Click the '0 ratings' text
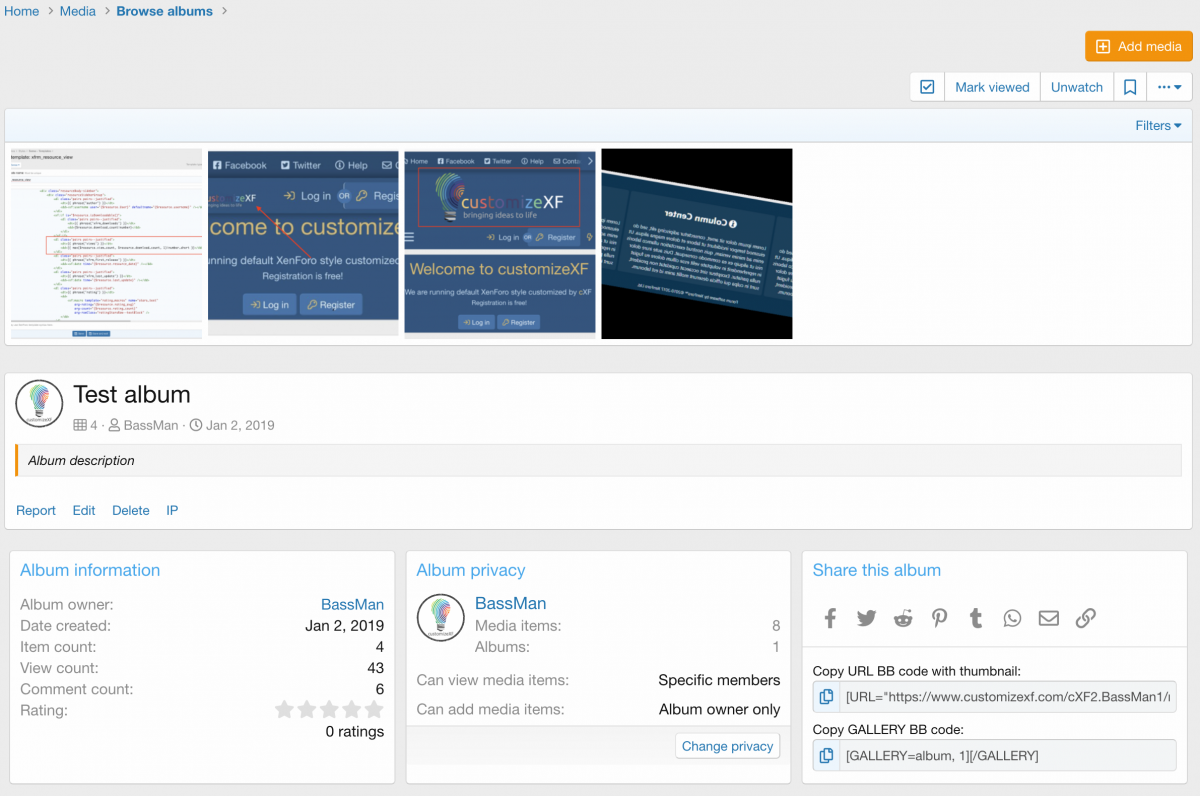Screen dimensions: 1200x796 tap(355, 731)
